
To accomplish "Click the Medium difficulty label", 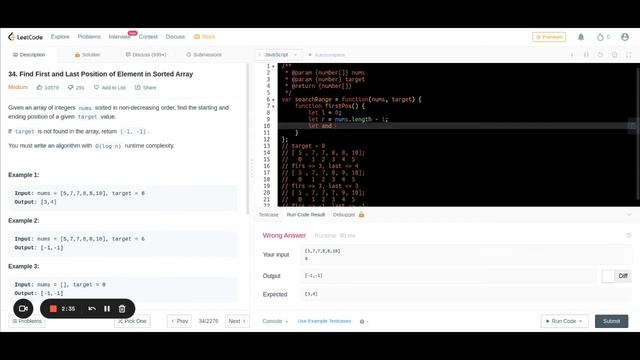I will click(18, 87).
